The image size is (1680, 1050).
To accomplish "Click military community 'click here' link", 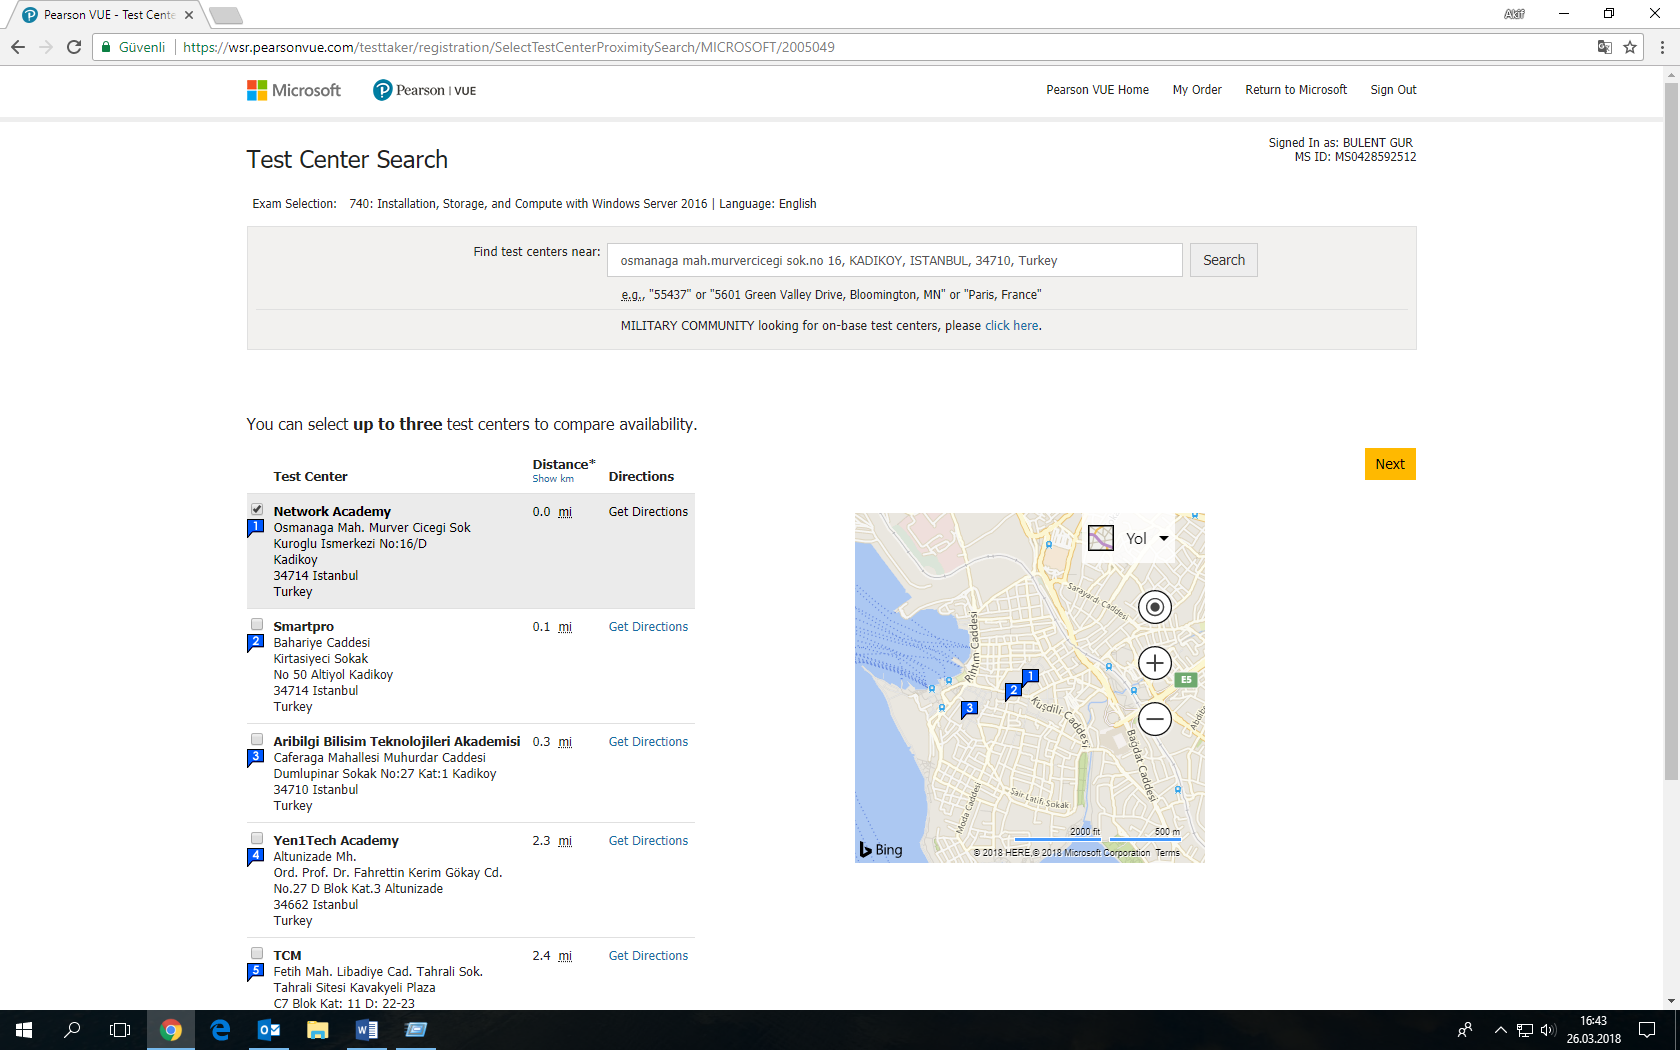I will pyautogui.click(x=1012, y=326).
